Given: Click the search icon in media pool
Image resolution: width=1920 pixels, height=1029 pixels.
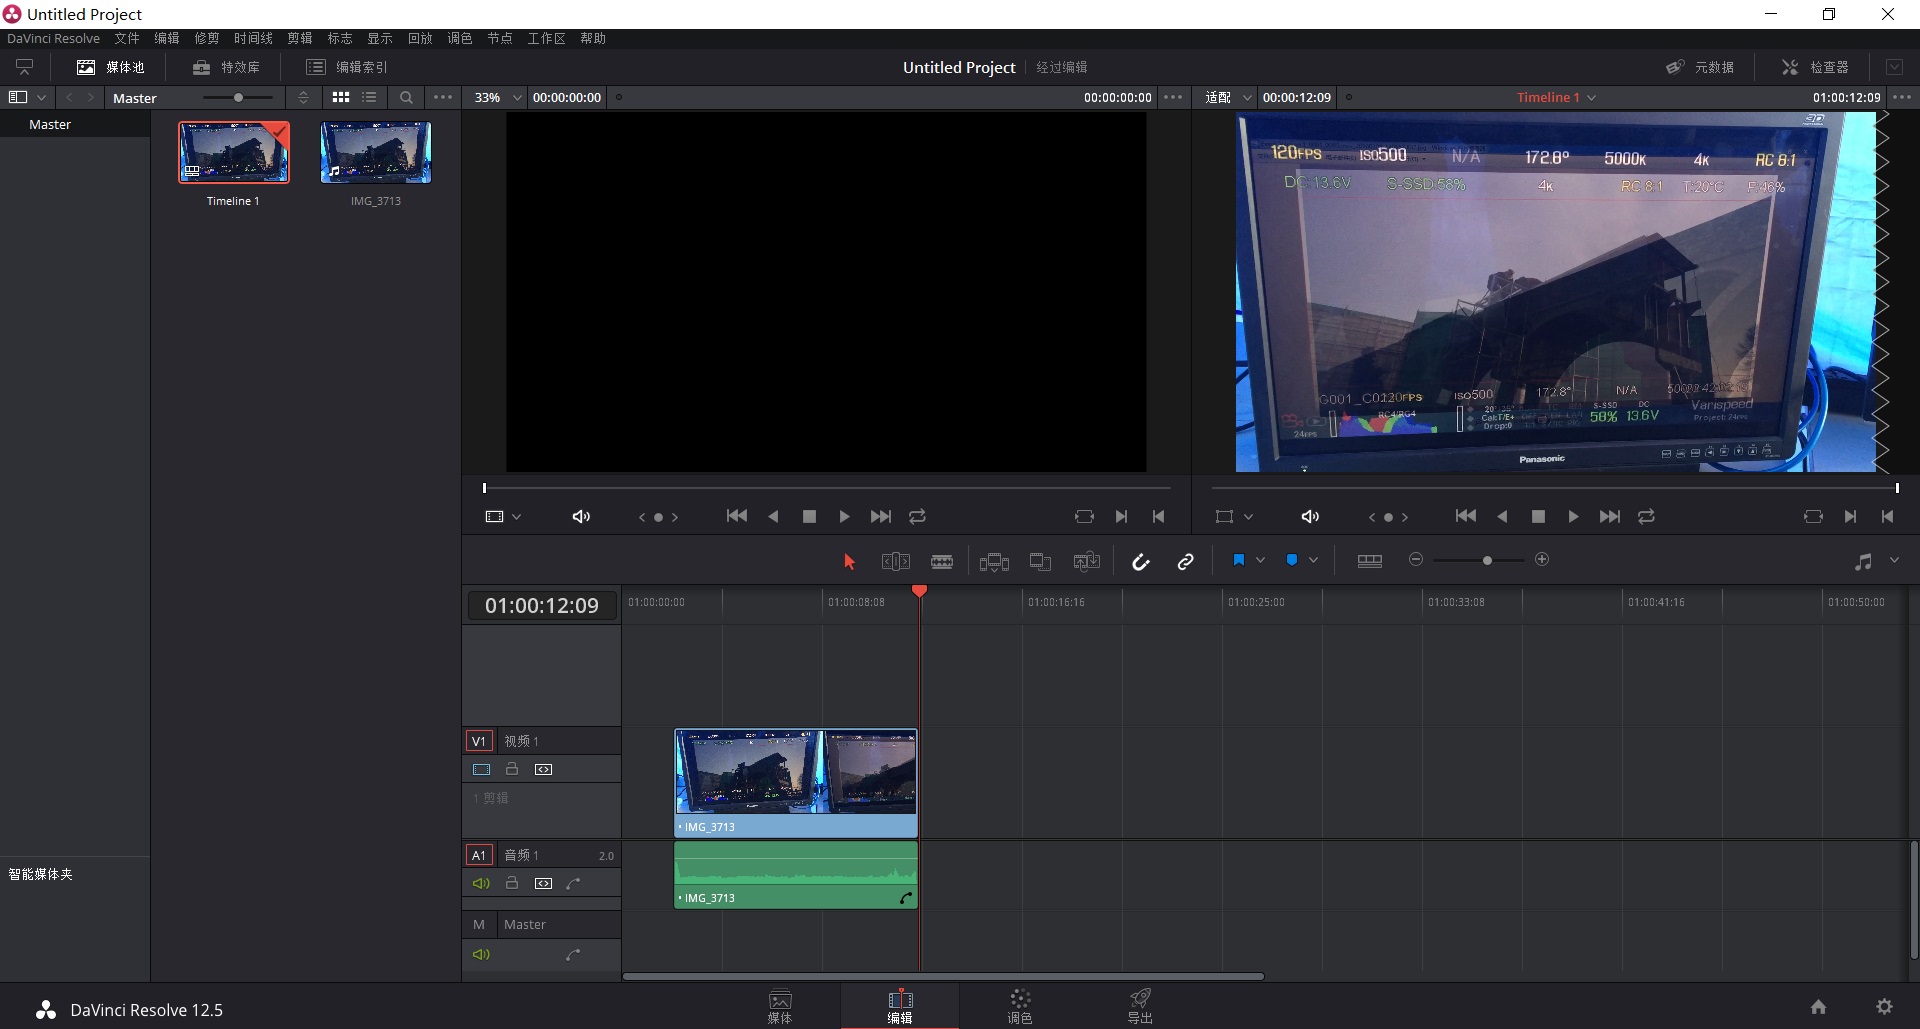Looking at the screenshot, I should click(406, 98).
